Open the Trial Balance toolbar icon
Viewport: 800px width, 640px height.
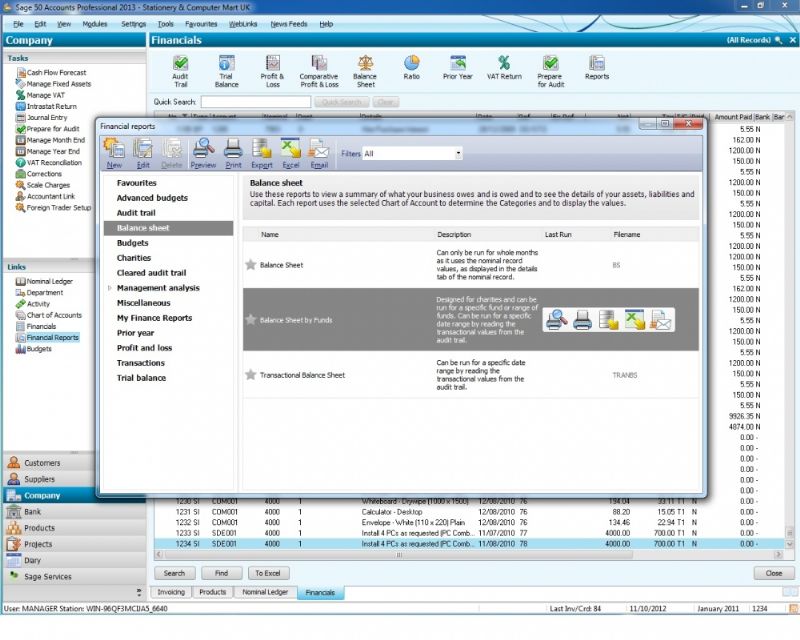click(226, 71)
